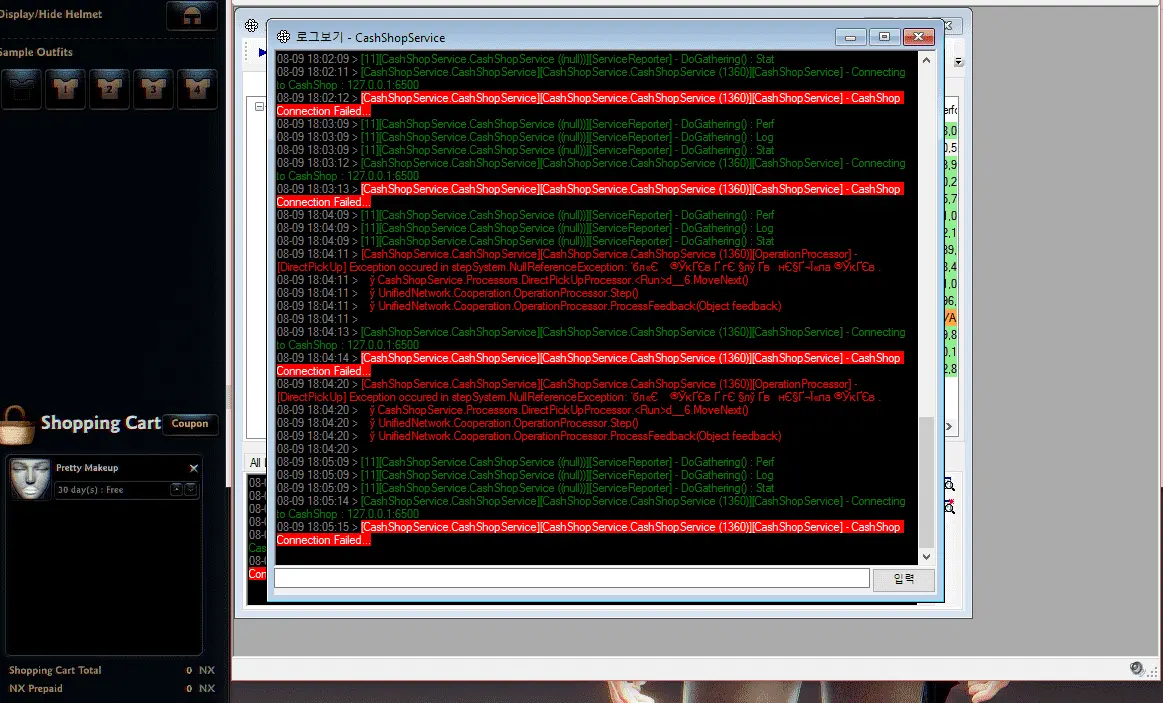This screenshot has height=703, width=1163.
Task: Open the Coupon button
Action: [x=190, y=423]
